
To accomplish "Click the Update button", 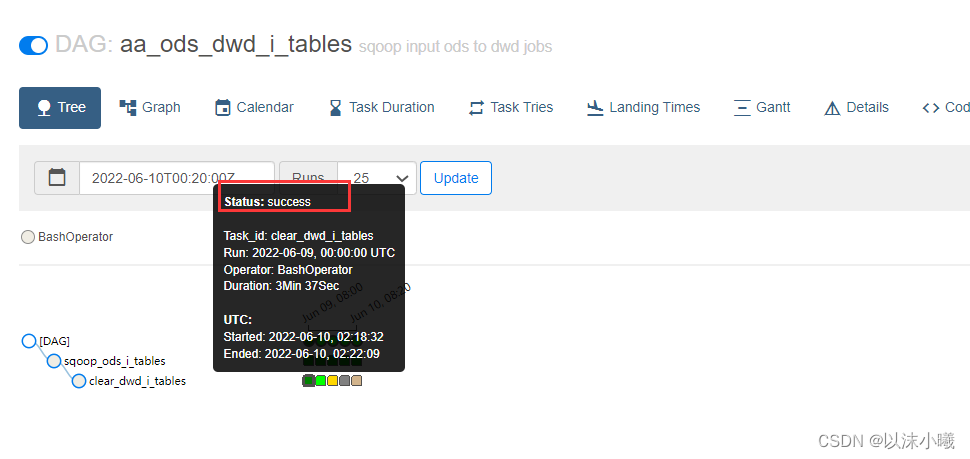I will click(456, 178).
